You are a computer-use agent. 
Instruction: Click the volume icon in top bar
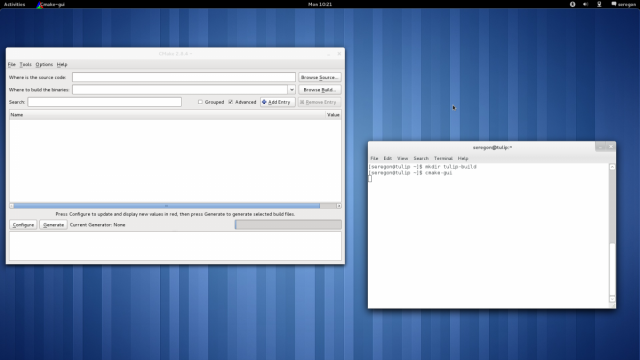[x=585, y=4]
